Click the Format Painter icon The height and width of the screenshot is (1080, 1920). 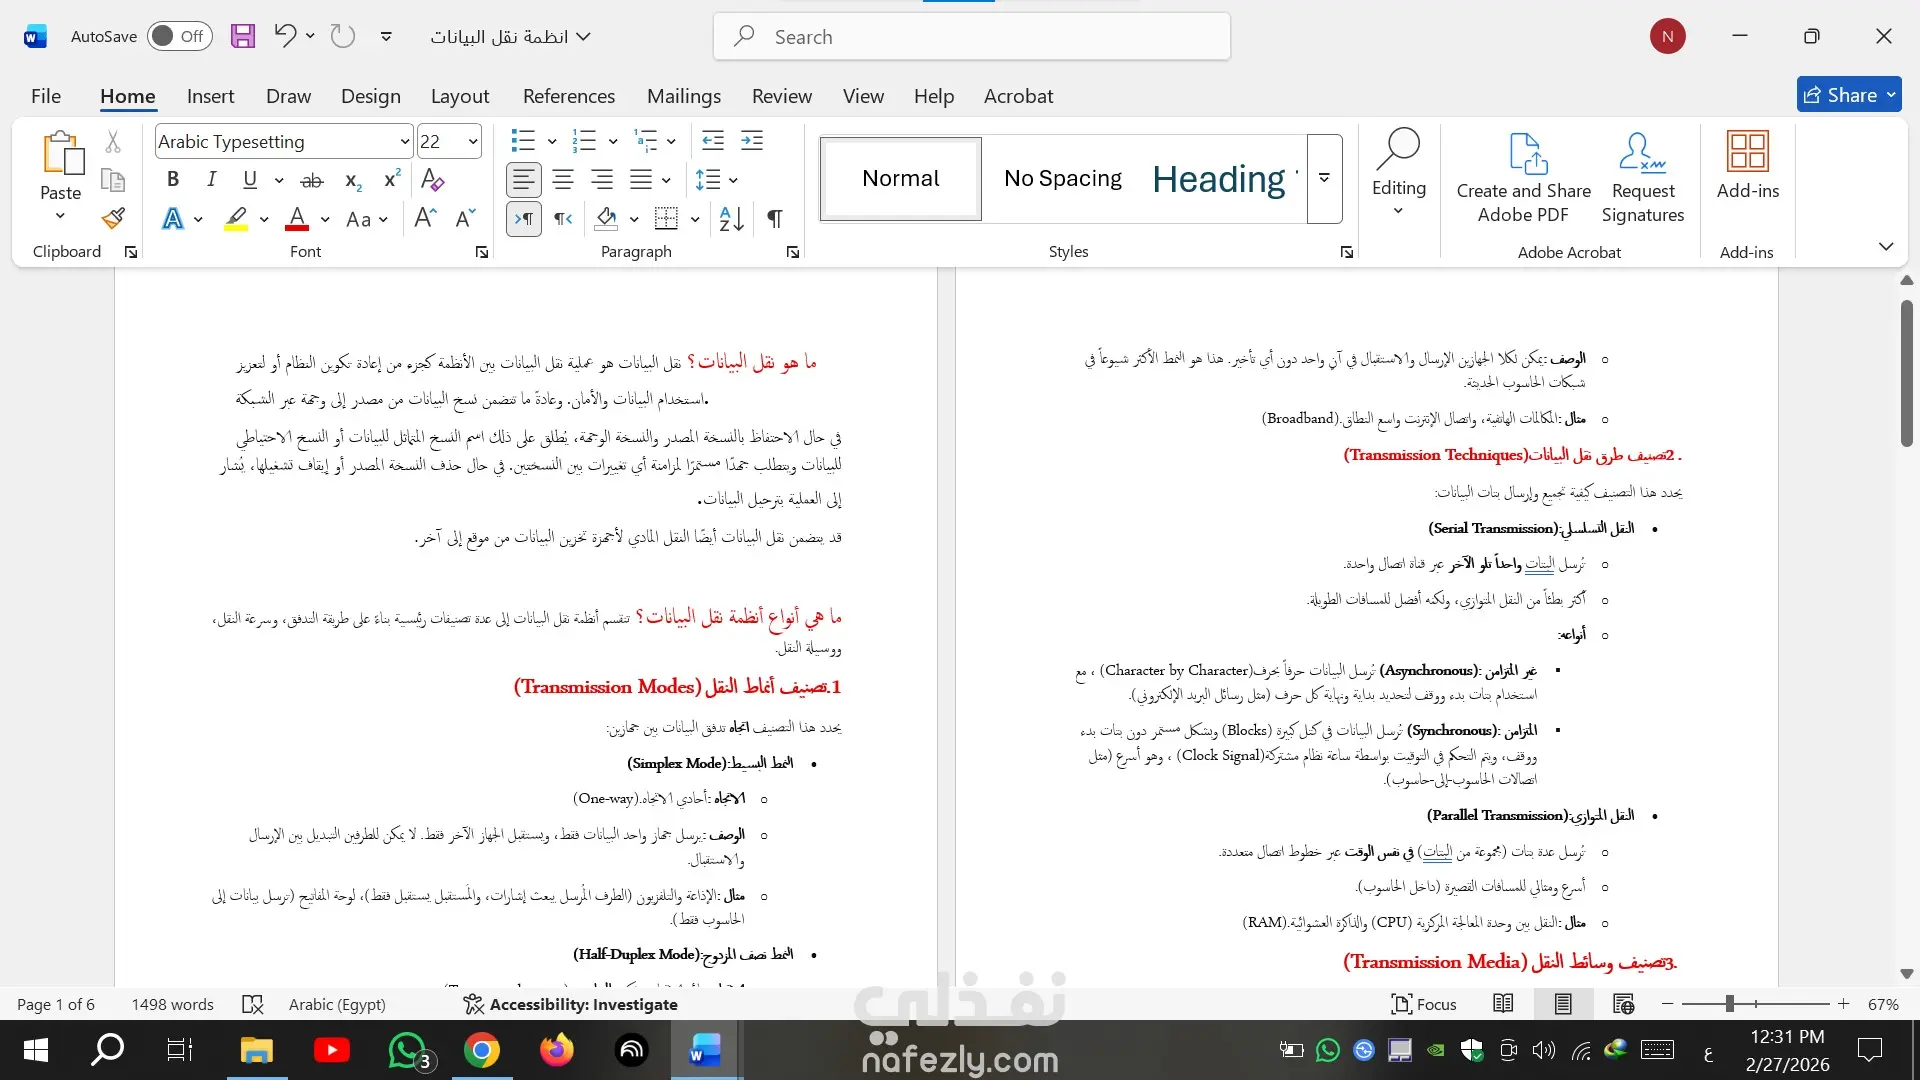pyautogui.click(x=113, y=218)
